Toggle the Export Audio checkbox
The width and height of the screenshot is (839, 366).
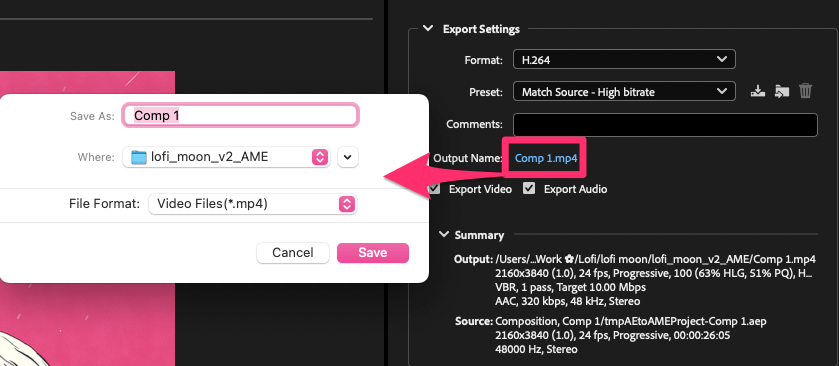pos(529,188)
